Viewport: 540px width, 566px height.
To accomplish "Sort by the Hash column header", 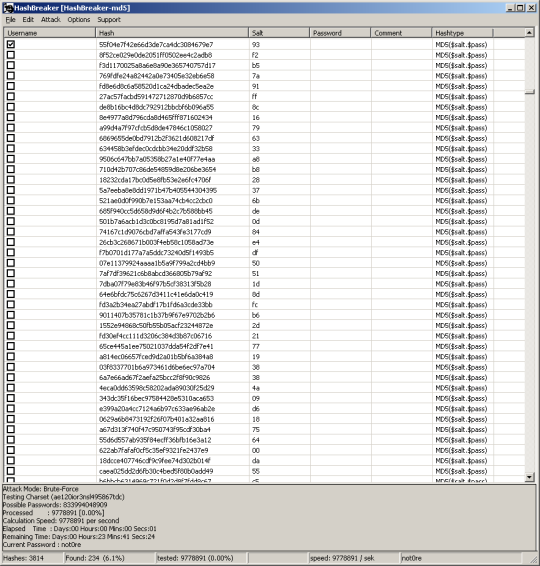I will click(172, 33).
